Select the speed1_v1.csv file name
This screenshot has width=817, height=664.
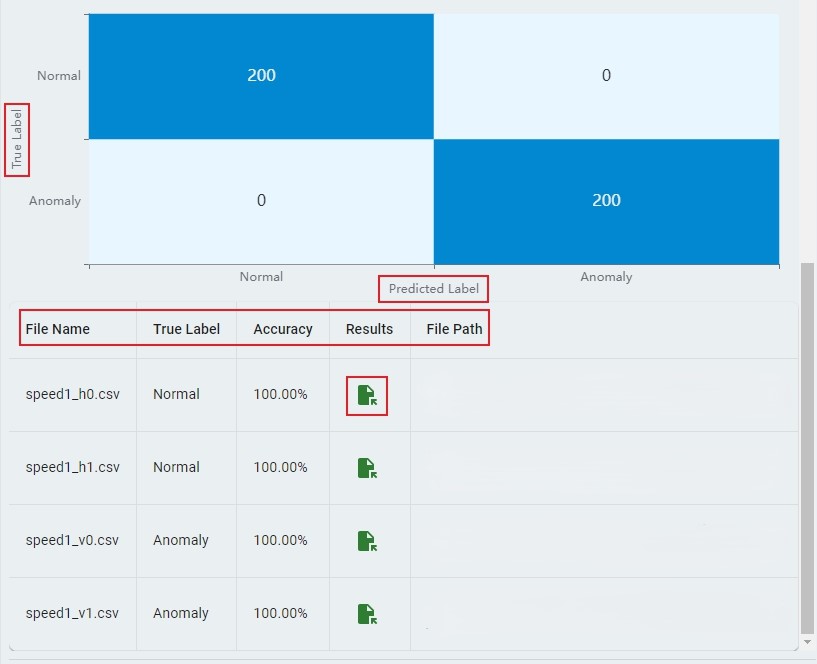(72, 614)
